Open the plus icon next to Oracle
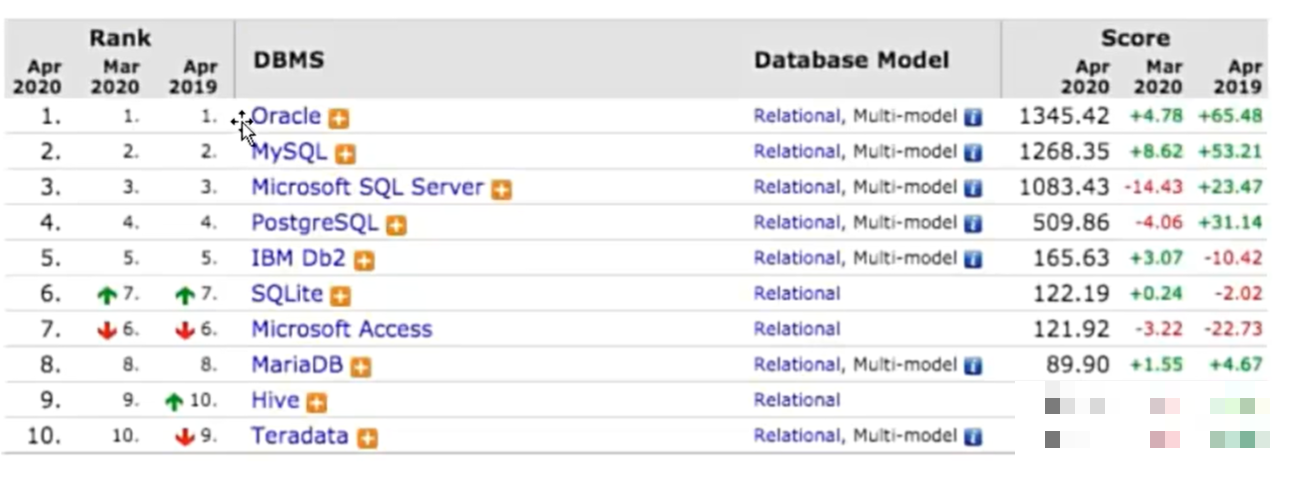The width and height of the screenshot is (1315, 481). [339, 119]
